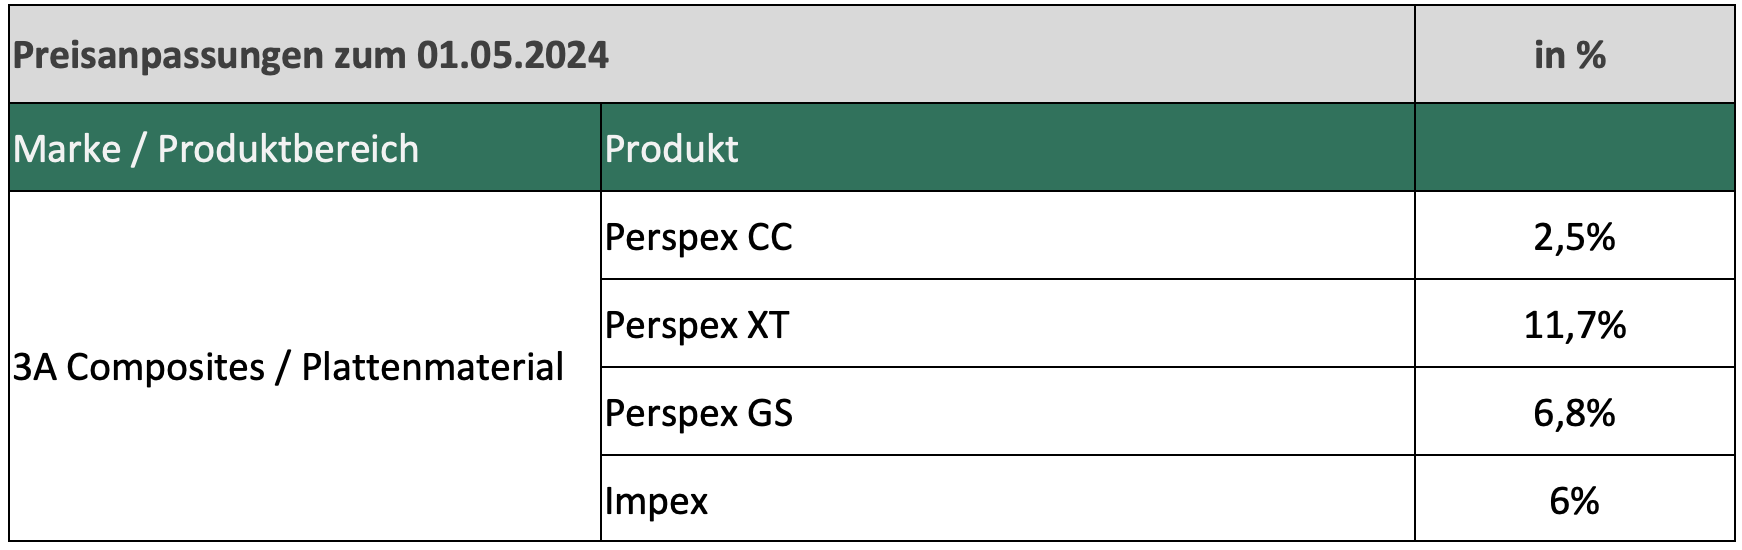Select the word zum in the title row

pos(369,55)
